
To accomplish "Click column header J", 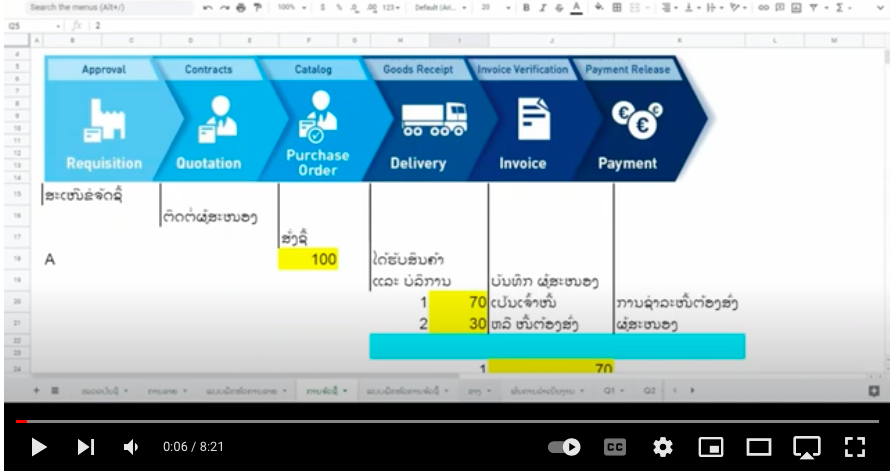I will click(551, 40).
